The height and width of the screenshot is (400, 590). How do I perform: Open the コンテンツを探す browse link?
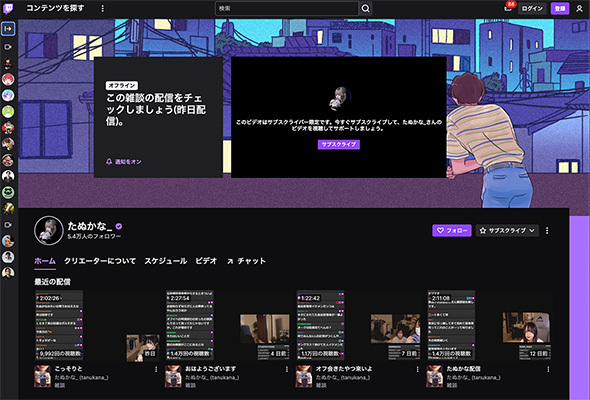(x=55, y=8)
